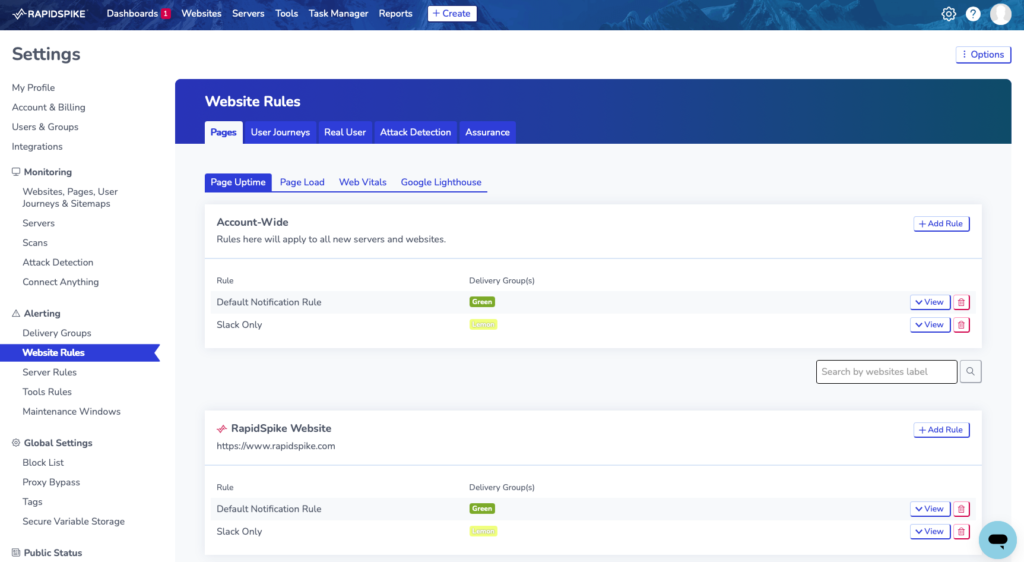Add Rule to the Account-Wide section
The image size is (1024, 562).
coord(941,223)
